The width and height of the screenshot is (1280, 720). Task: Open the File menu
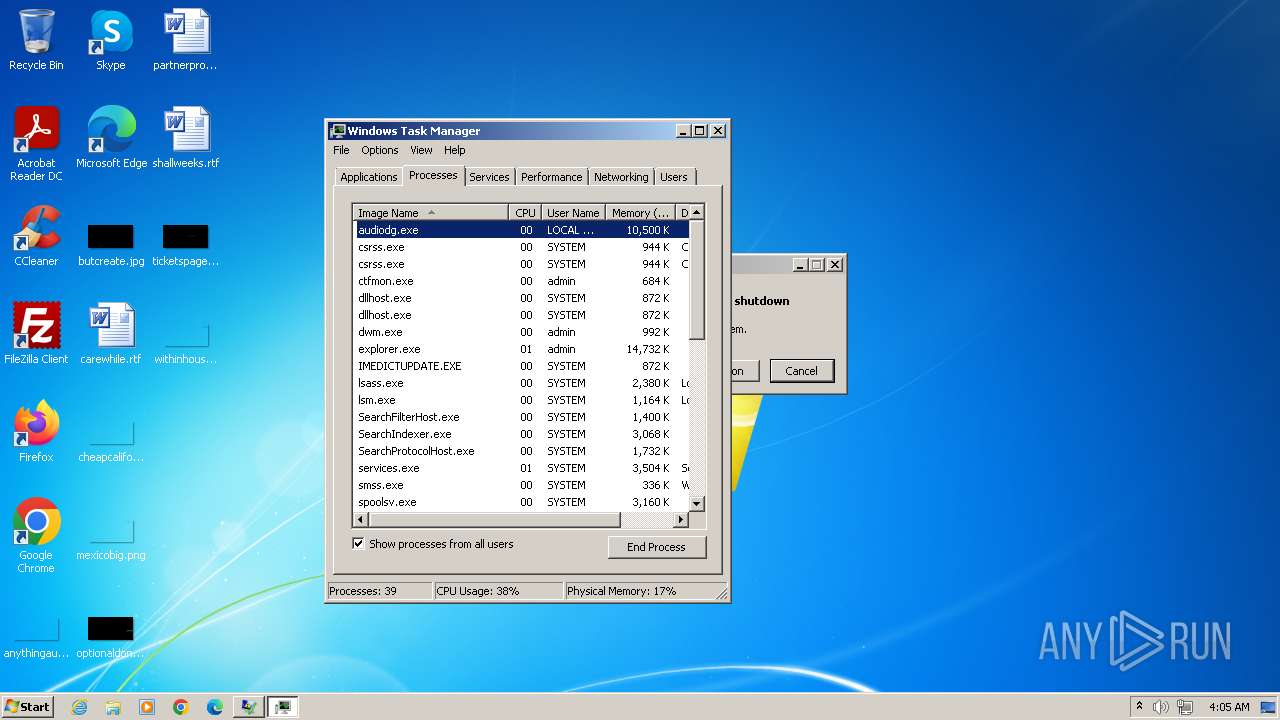(341, 150)
